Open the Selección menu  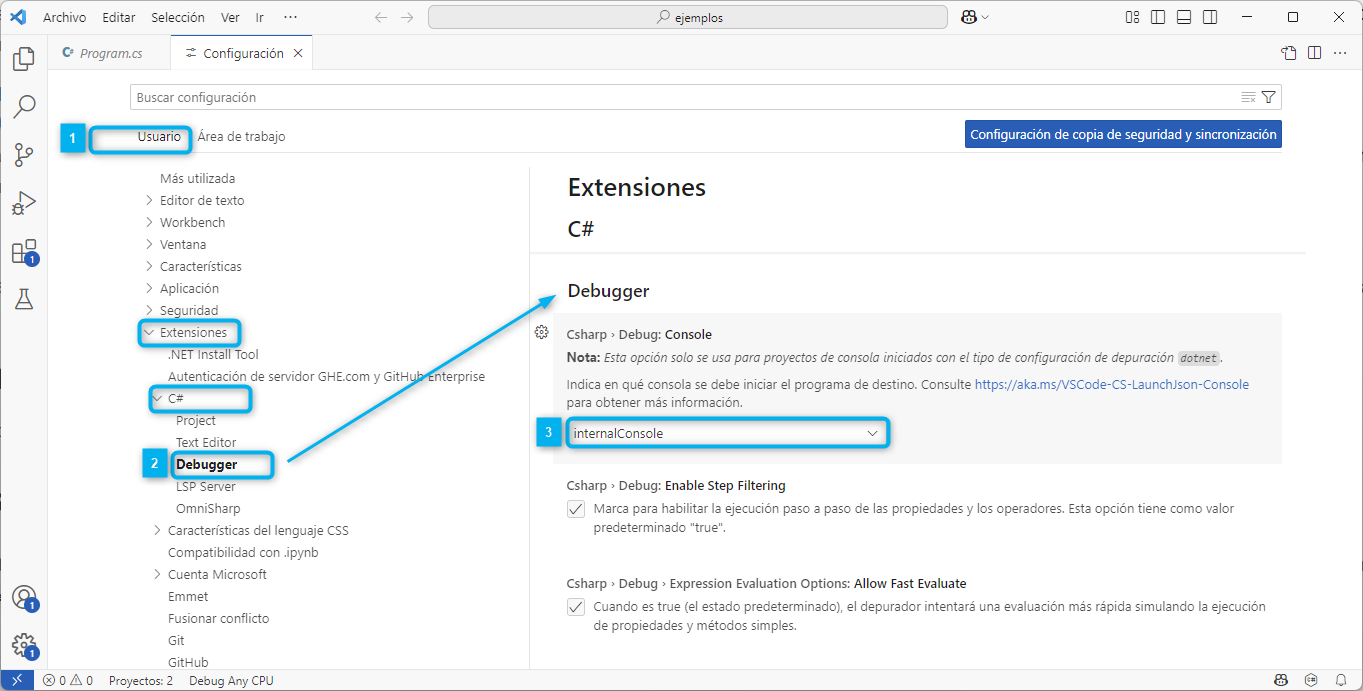tap(178, 17)
